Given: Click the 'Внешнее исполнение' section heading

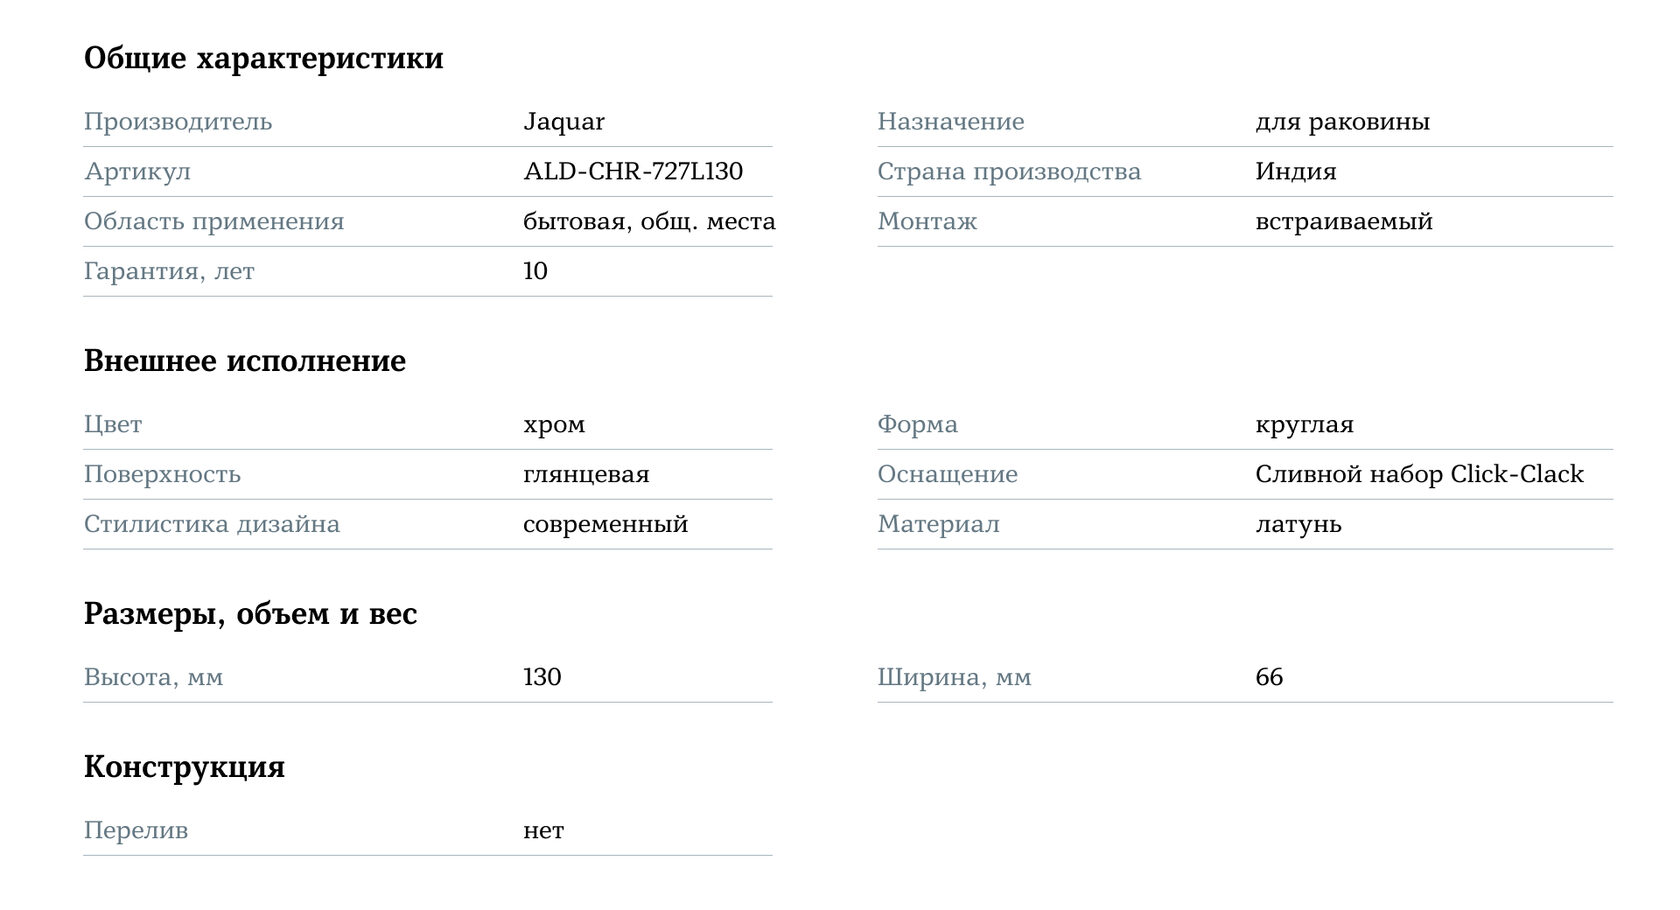Looking at the screenshot, I should 244,361.
